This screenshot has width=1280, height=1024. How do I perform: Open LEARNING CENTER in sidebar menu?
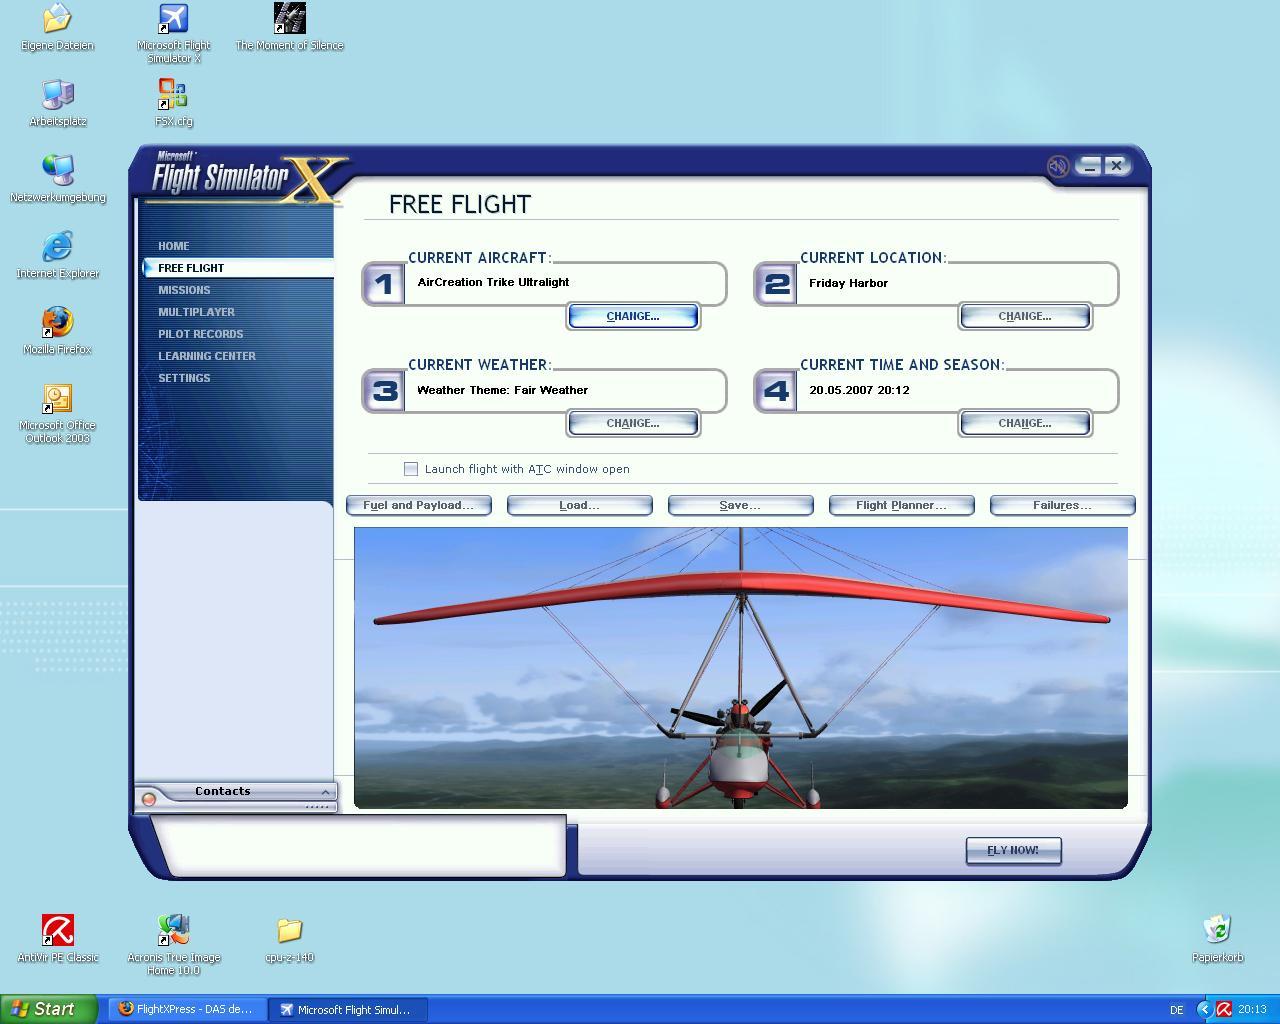(x=207, y=356)
